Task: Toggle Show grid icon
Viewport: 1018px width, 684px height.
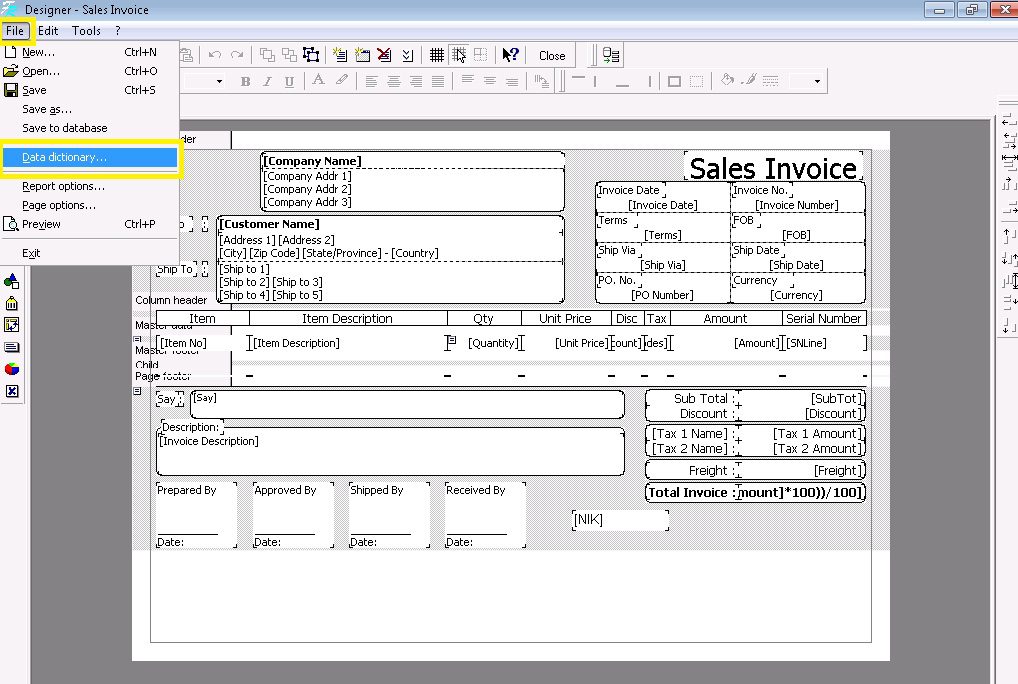Action: tap(437, 55)
